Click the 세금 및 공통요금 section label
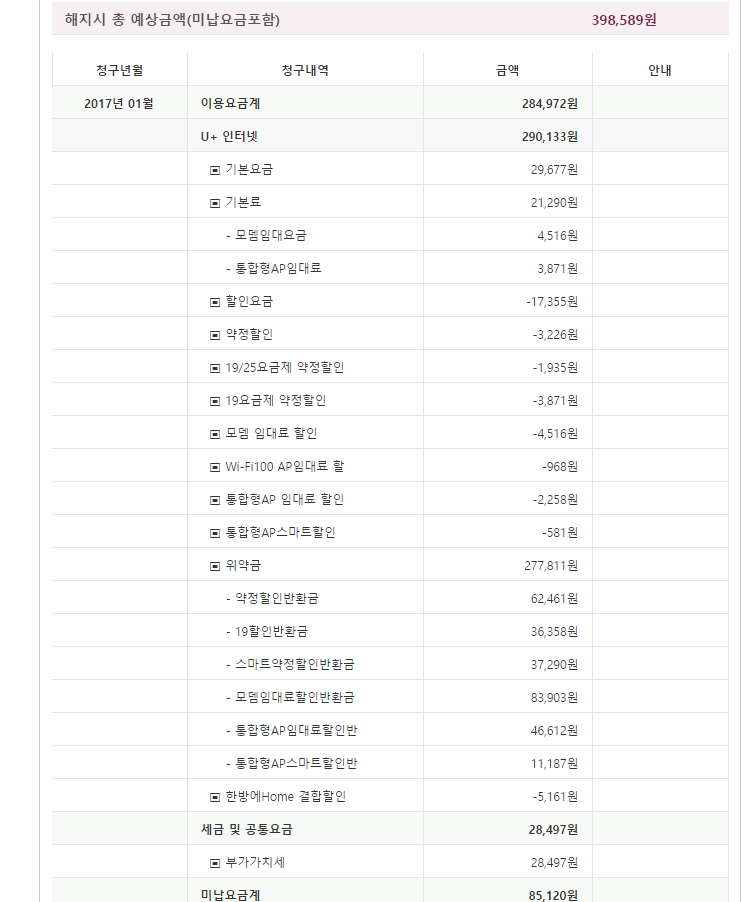Viewport: 741px width, 902px height. click(246, 829)
